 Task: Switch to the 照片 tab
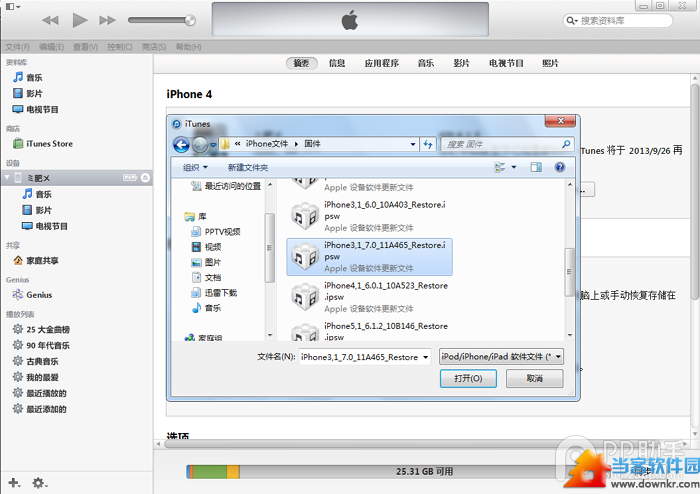pyautogui.click(x=550, y=63)
